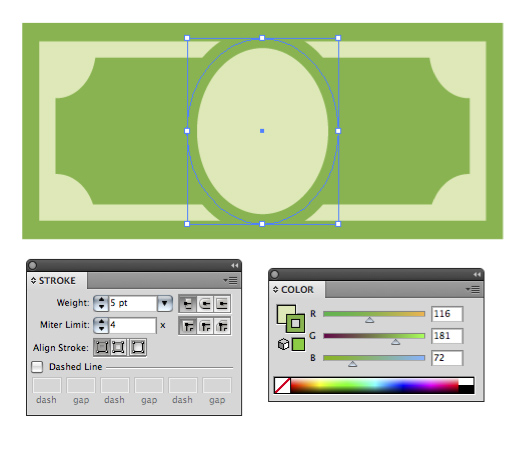Collapse the Color panel with double arrows

477,274
